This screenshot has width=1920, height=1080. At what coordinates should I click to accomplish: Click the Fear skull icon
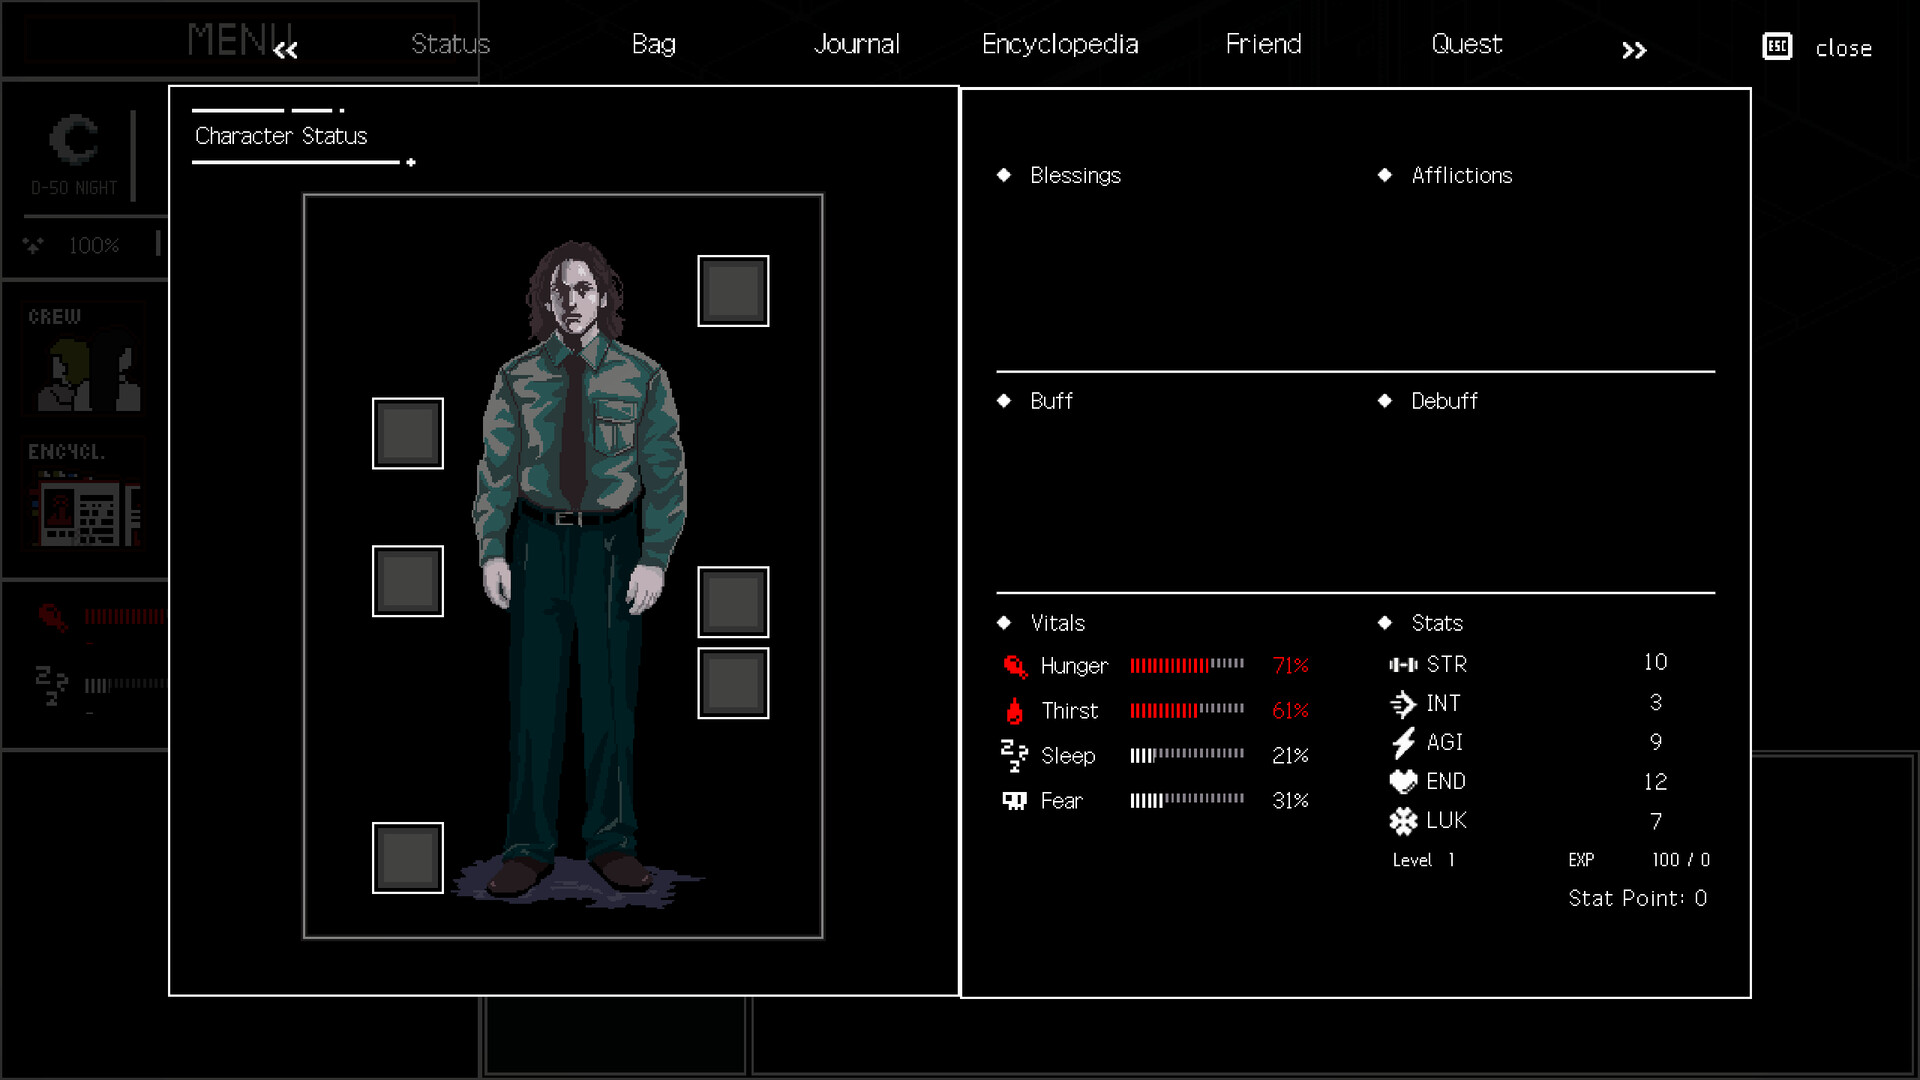click(1015, 800)
